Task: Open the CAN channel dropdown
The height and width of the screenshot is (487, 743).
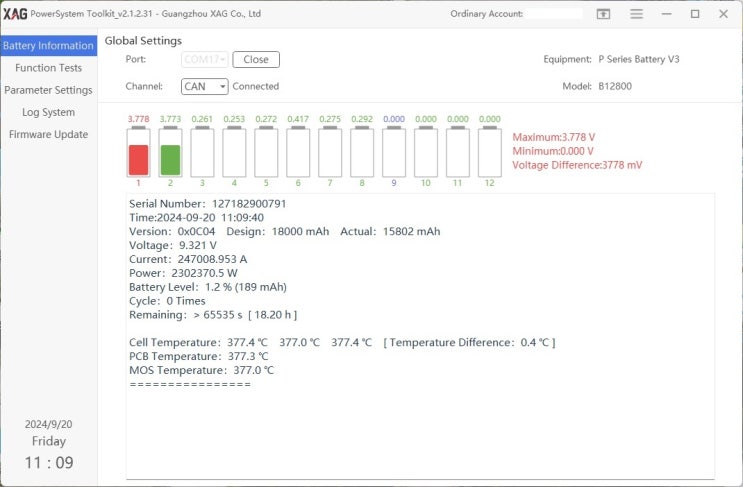Action: tap(205, 87)
